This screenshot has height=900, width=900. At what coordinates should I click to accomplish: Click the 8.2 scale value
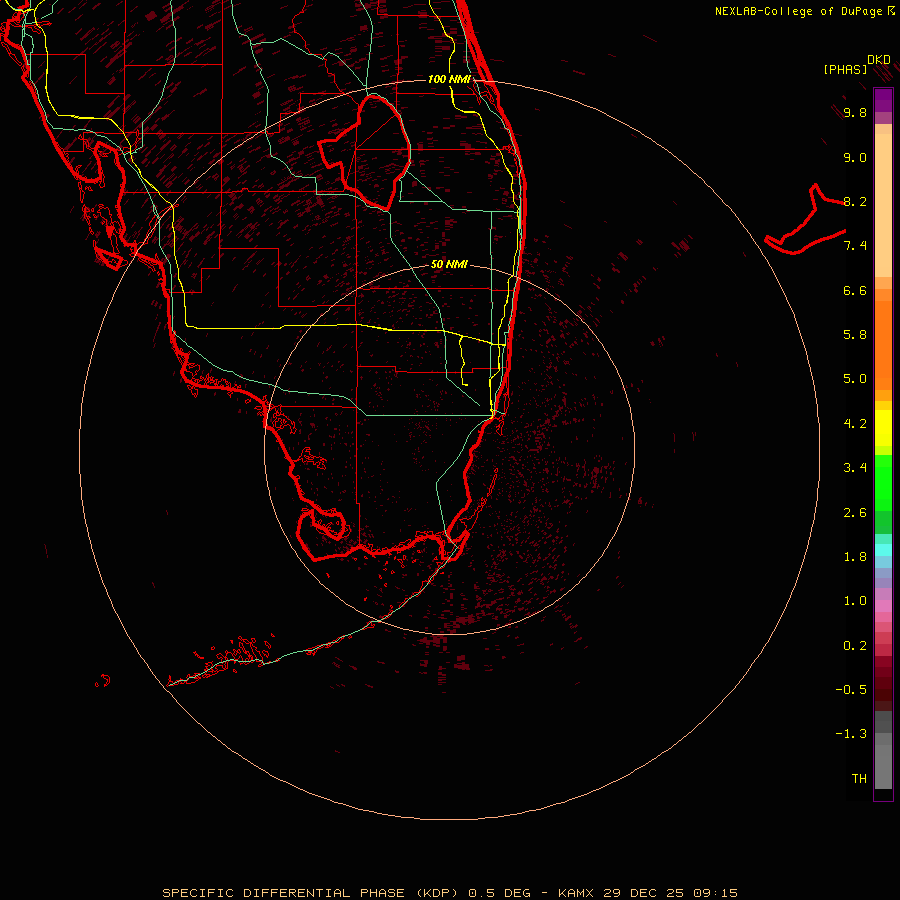click(855, 201)
